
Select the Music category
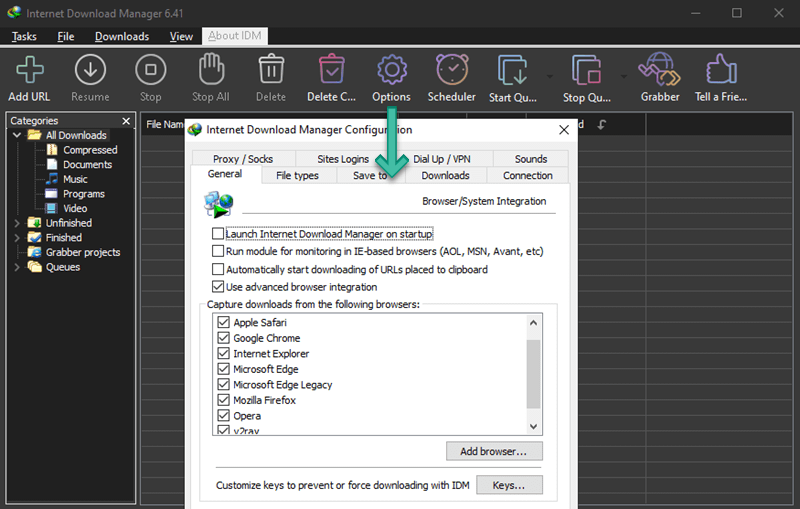point(75,180)
